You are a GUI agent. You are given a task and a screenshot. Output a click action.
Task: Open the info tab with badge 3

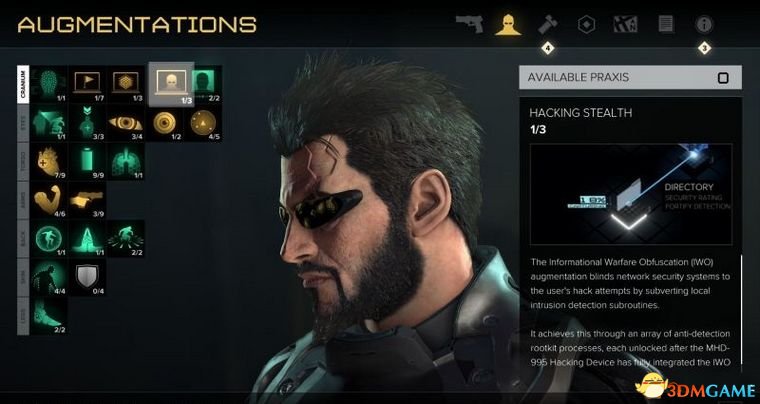coord(704,24)
